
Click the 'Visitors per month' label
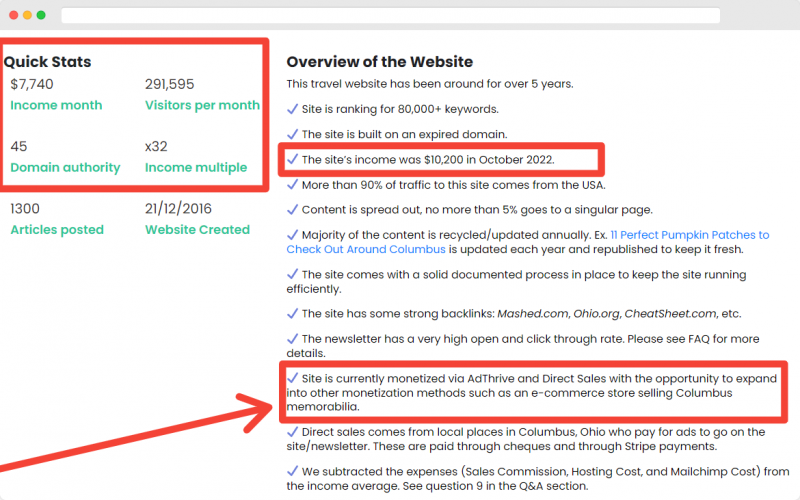pos(202,105)
